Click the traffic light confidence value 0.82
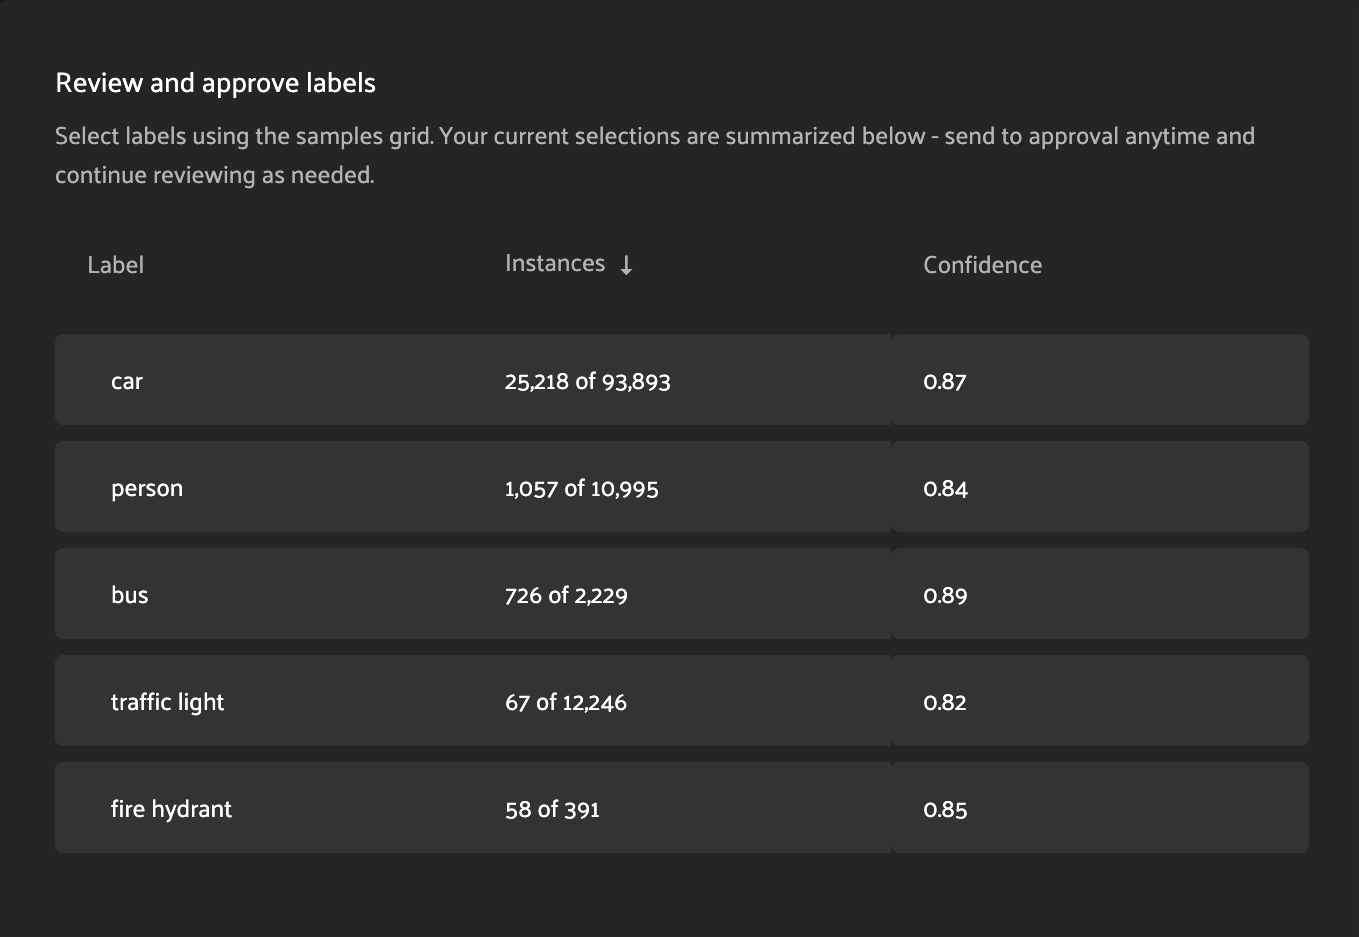Screen dimensions: 1359x937 pos(945,701)
